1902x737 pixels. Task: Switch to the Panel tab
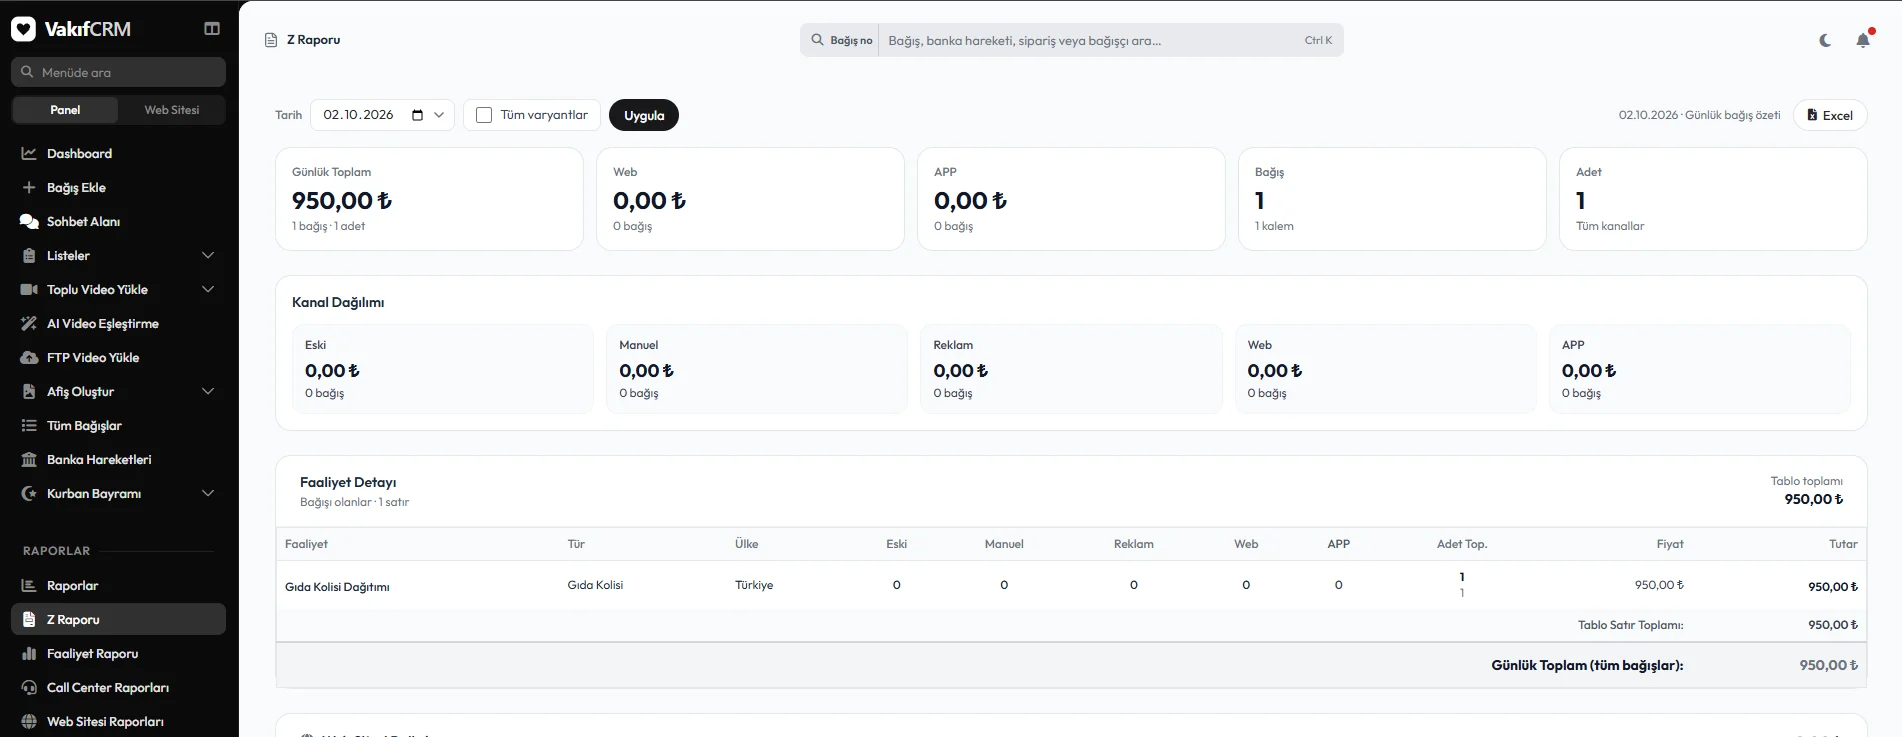tap(65, 110)
